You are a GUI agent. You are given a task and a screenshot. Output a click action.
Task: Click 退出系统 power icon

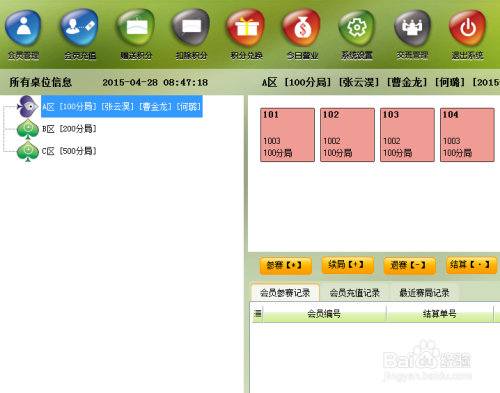pos(468,28)
